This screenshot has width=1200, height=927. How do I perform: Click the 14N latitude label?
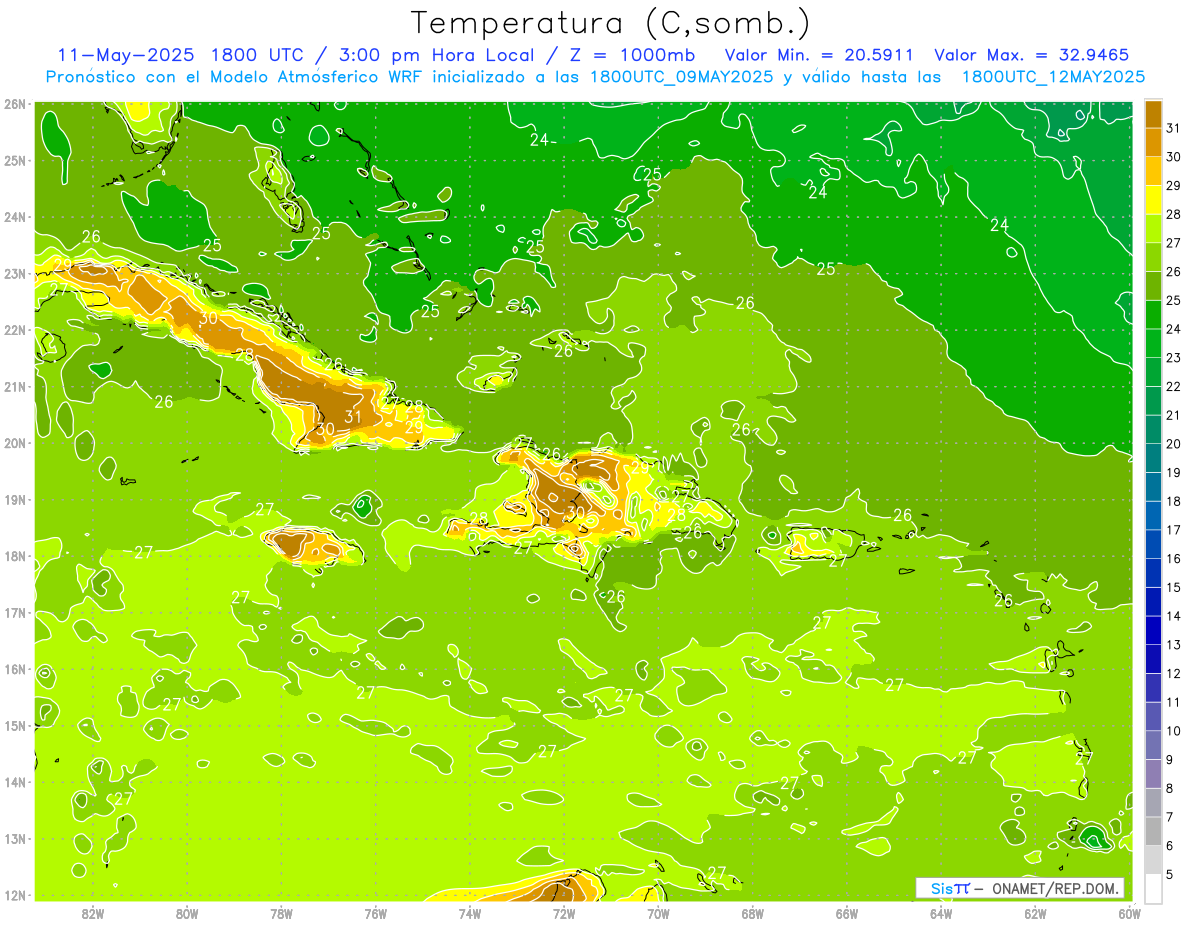pyautogui.click(x=15, y=782)
